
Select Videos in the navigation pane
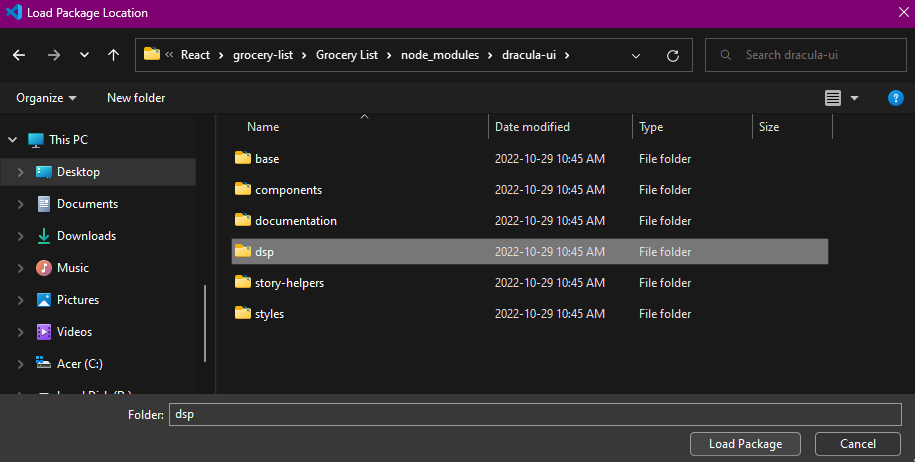pos(74,332)
